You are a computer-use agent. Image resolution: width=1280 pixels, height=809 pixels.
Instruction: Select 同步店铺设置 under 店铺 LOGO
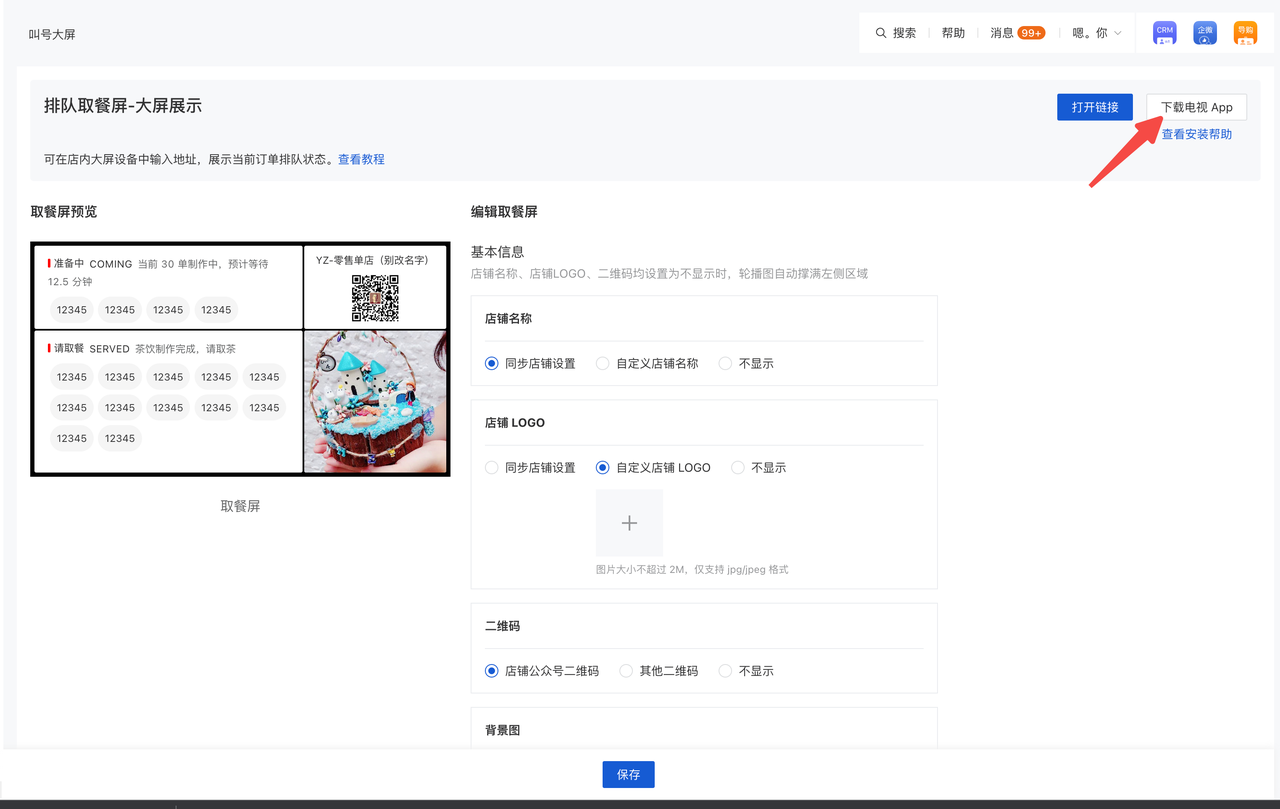[x=492, y=468]
